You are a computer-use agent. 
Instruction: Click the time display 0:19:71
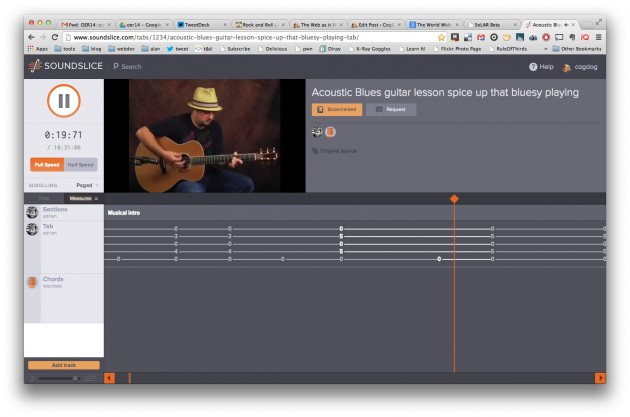63,135
